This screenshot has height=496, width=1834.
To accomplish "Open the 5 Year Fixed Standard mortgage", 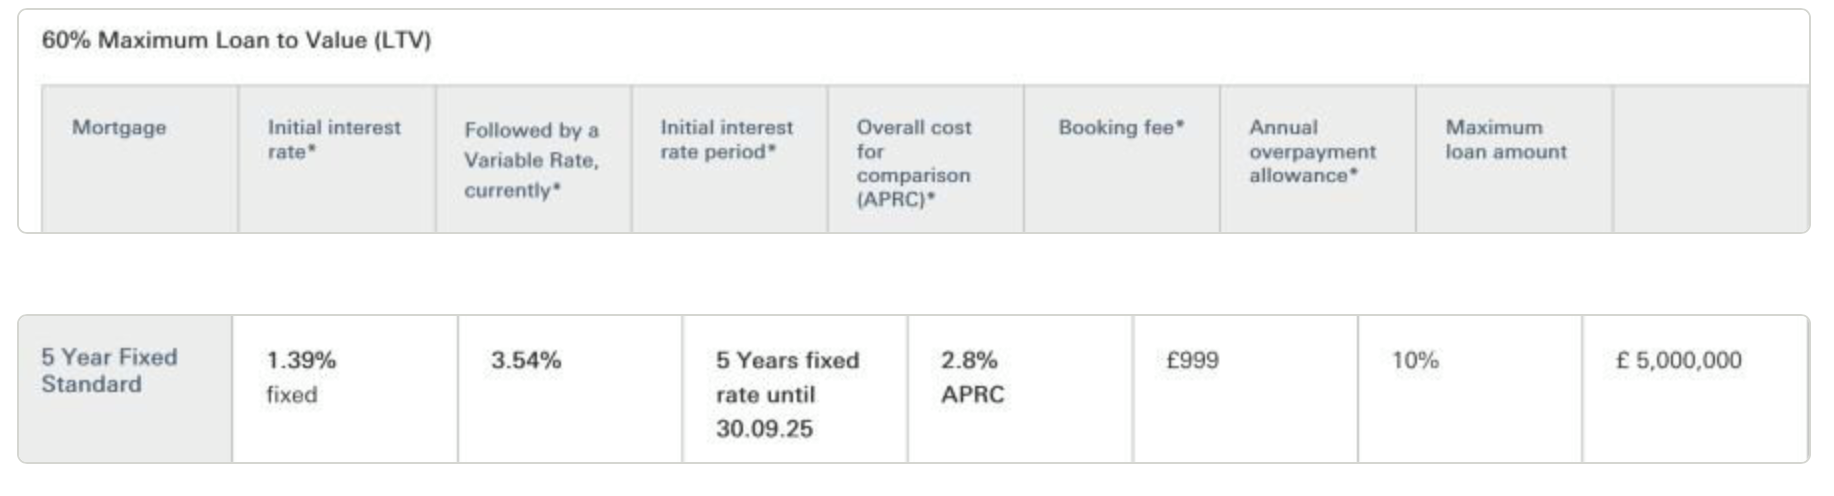I will pyautogui.click(x=109, y=370).
